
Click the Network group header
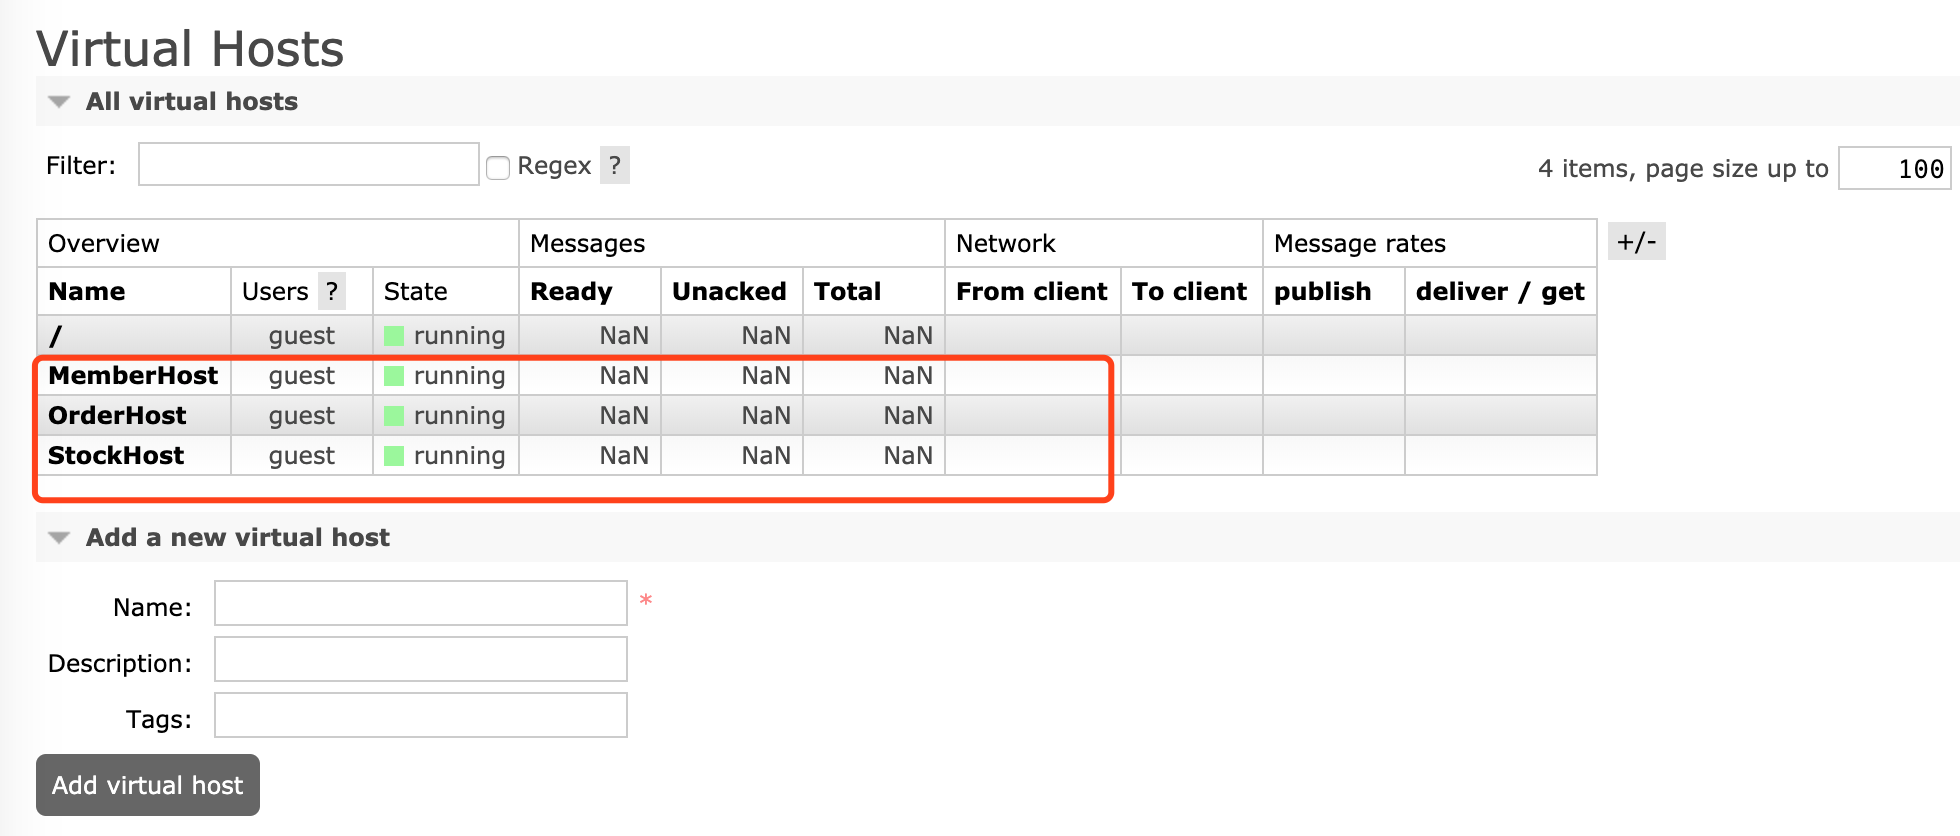[1006, 243]
